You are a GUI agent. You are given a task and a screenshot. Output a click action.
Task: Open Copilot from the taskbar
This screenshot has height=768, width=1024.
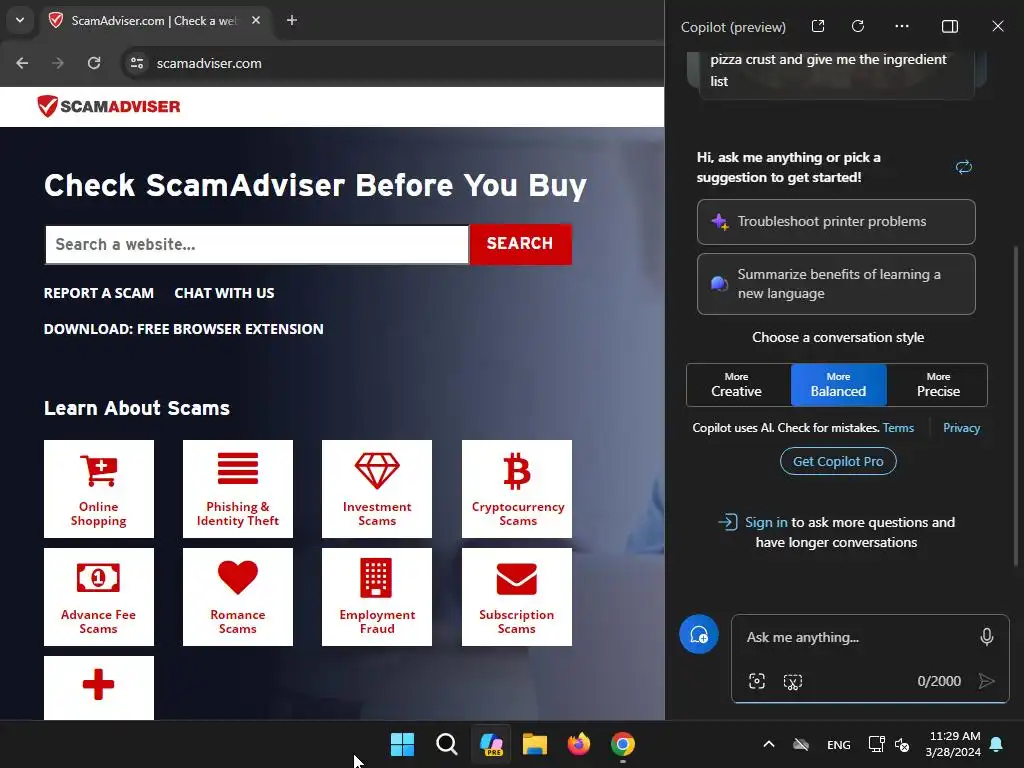pyautogui.click(x=491, y=744)
